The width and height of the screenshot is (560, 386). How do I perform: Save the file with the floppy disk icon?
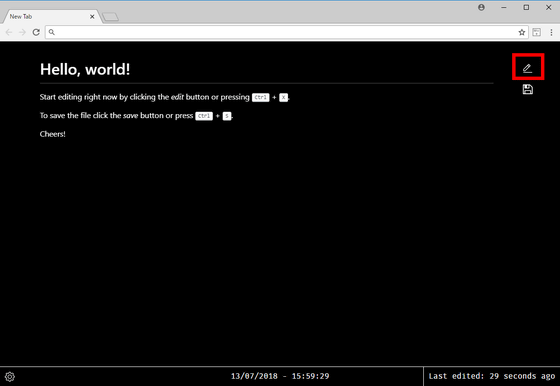click(528, 89)
